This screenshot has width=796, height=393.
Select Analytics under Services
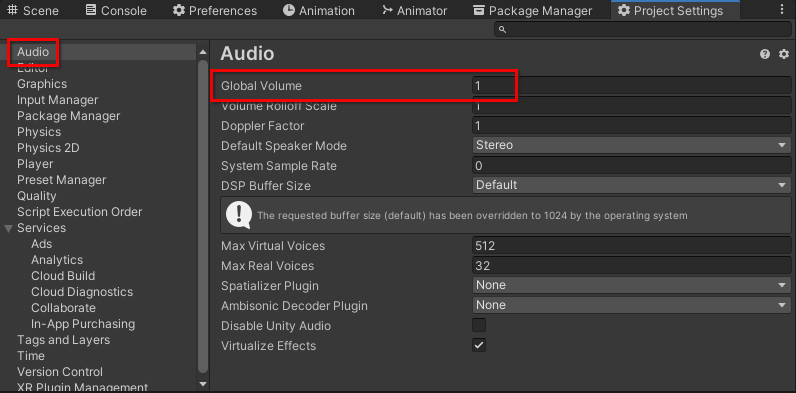(57, 260)
